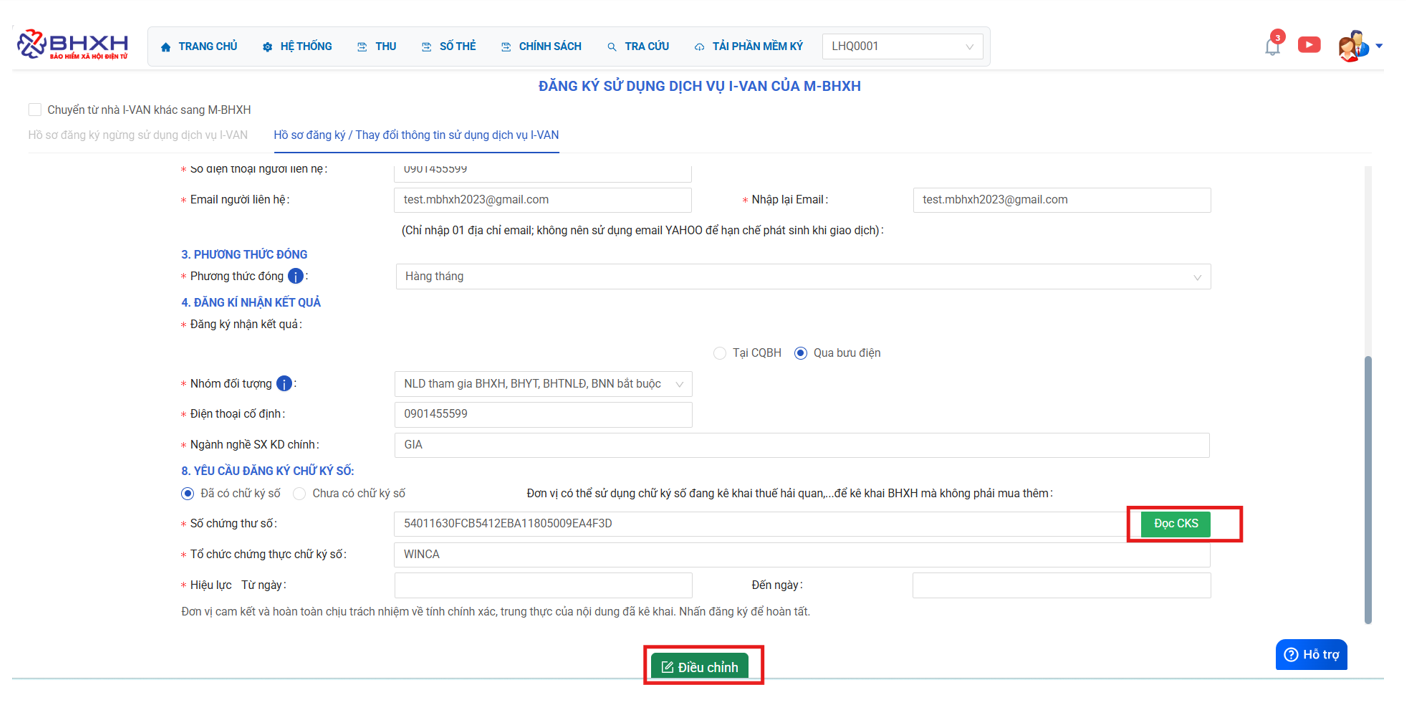Tick the Chuyển từ nhà I-VAN khác checkbox
Viewport: 1406px width, 706px height.
(35, 110)
